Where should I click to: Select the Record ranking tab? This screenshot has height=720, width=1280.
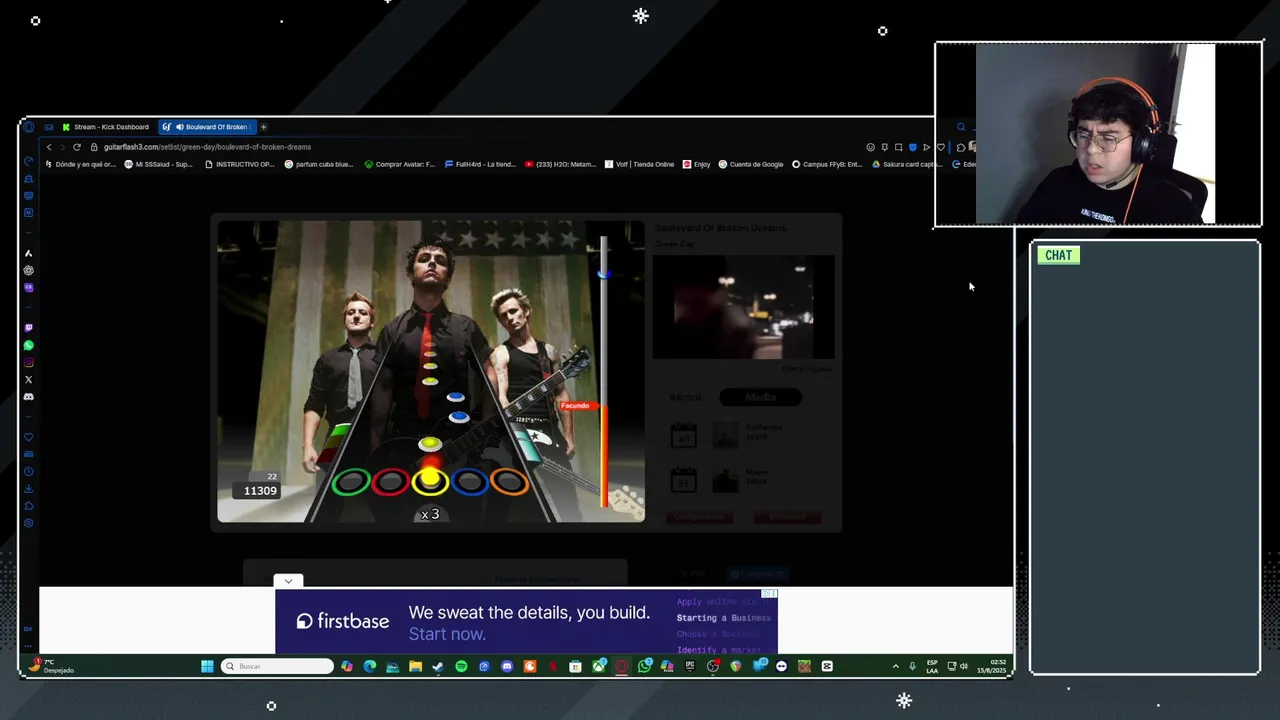point(685,397)
